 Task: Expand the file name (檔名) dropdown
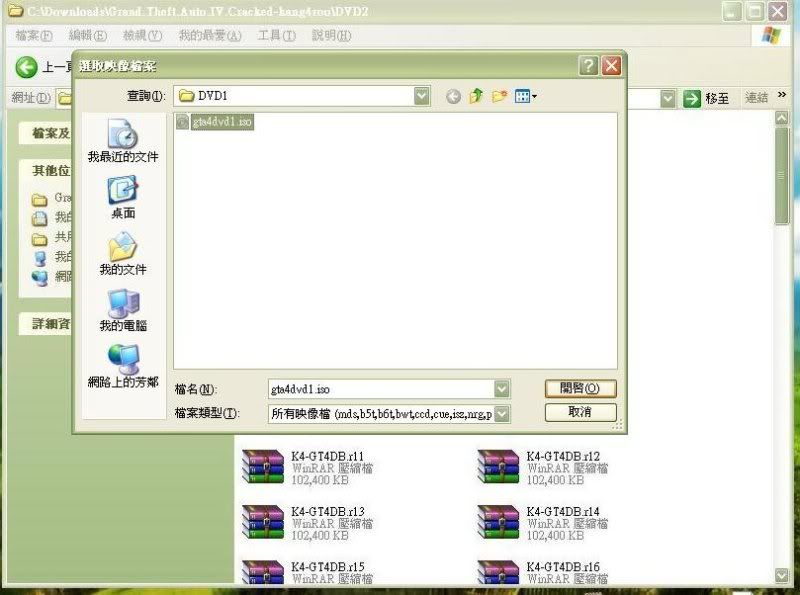(502, 388)
